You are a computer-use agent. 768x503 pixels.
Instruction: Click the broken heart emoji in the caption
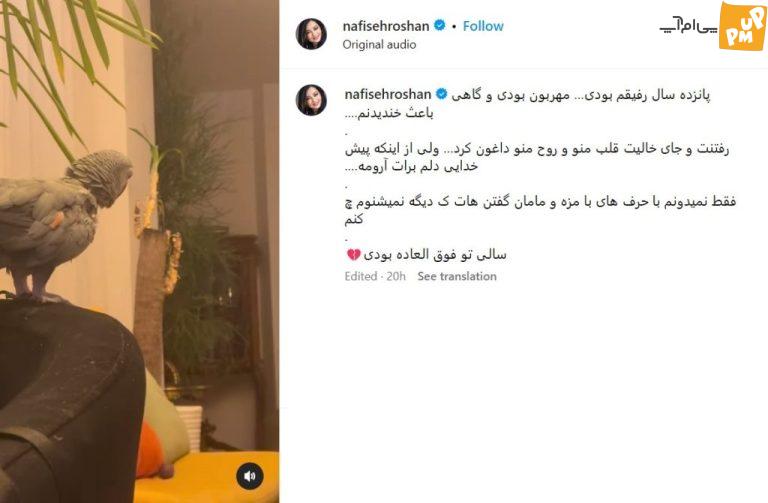pos(354,255)
